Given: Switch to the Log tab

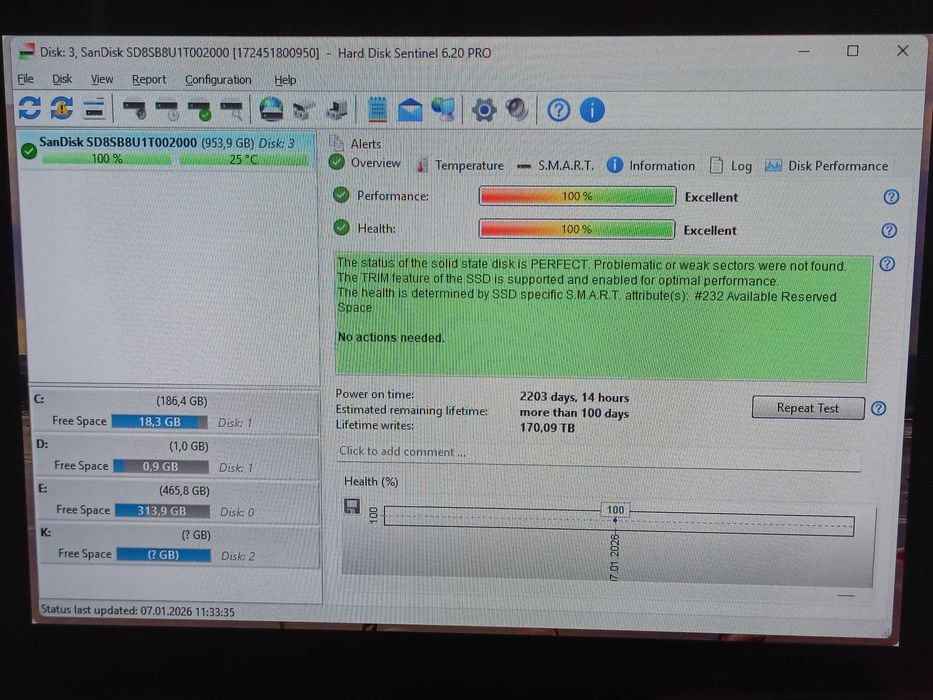Looking at the screenshot, I should 731,166.
